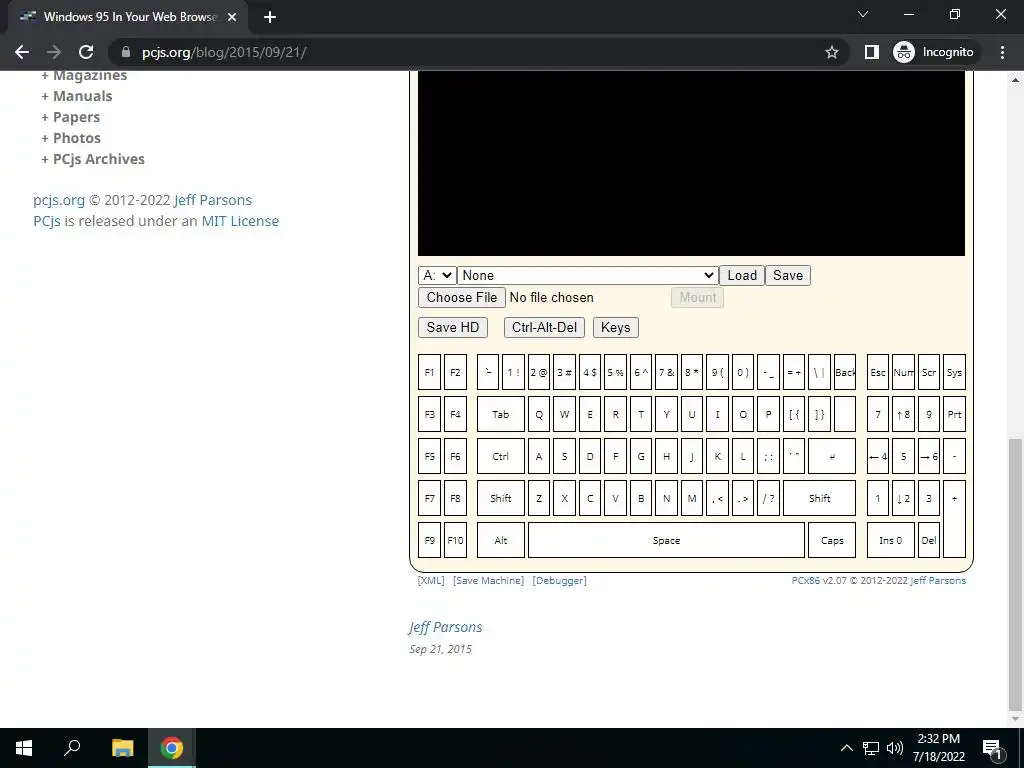Open Jeff Parsons link in sidebar footer
Screen dimensions: 1024x768
tap(212, 200)
